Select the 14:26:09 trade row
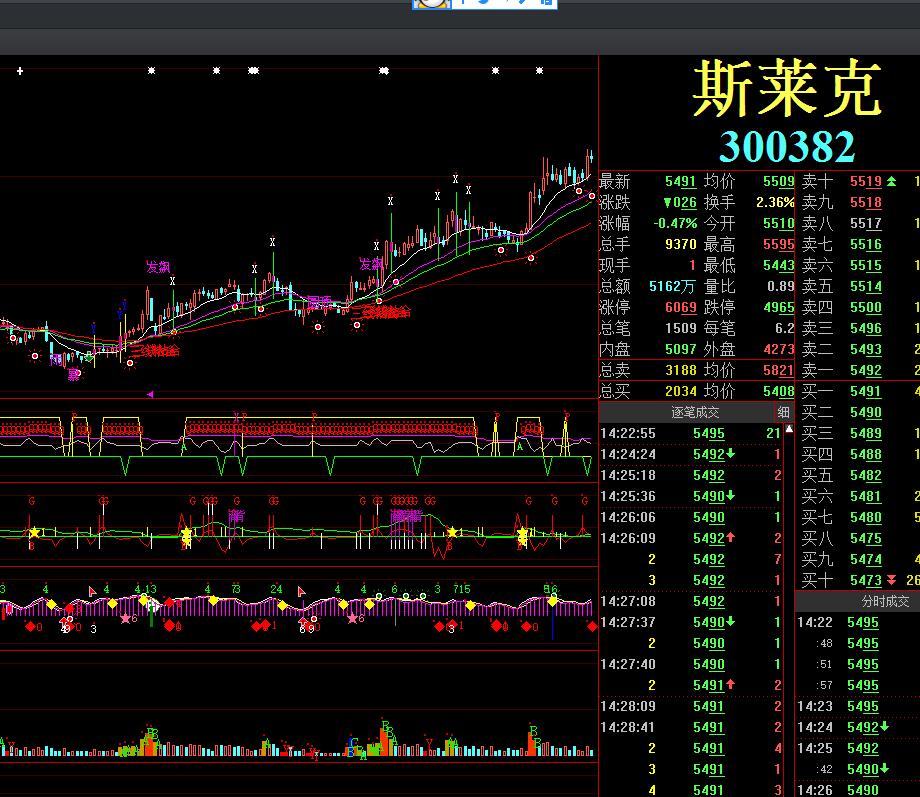 691,538
